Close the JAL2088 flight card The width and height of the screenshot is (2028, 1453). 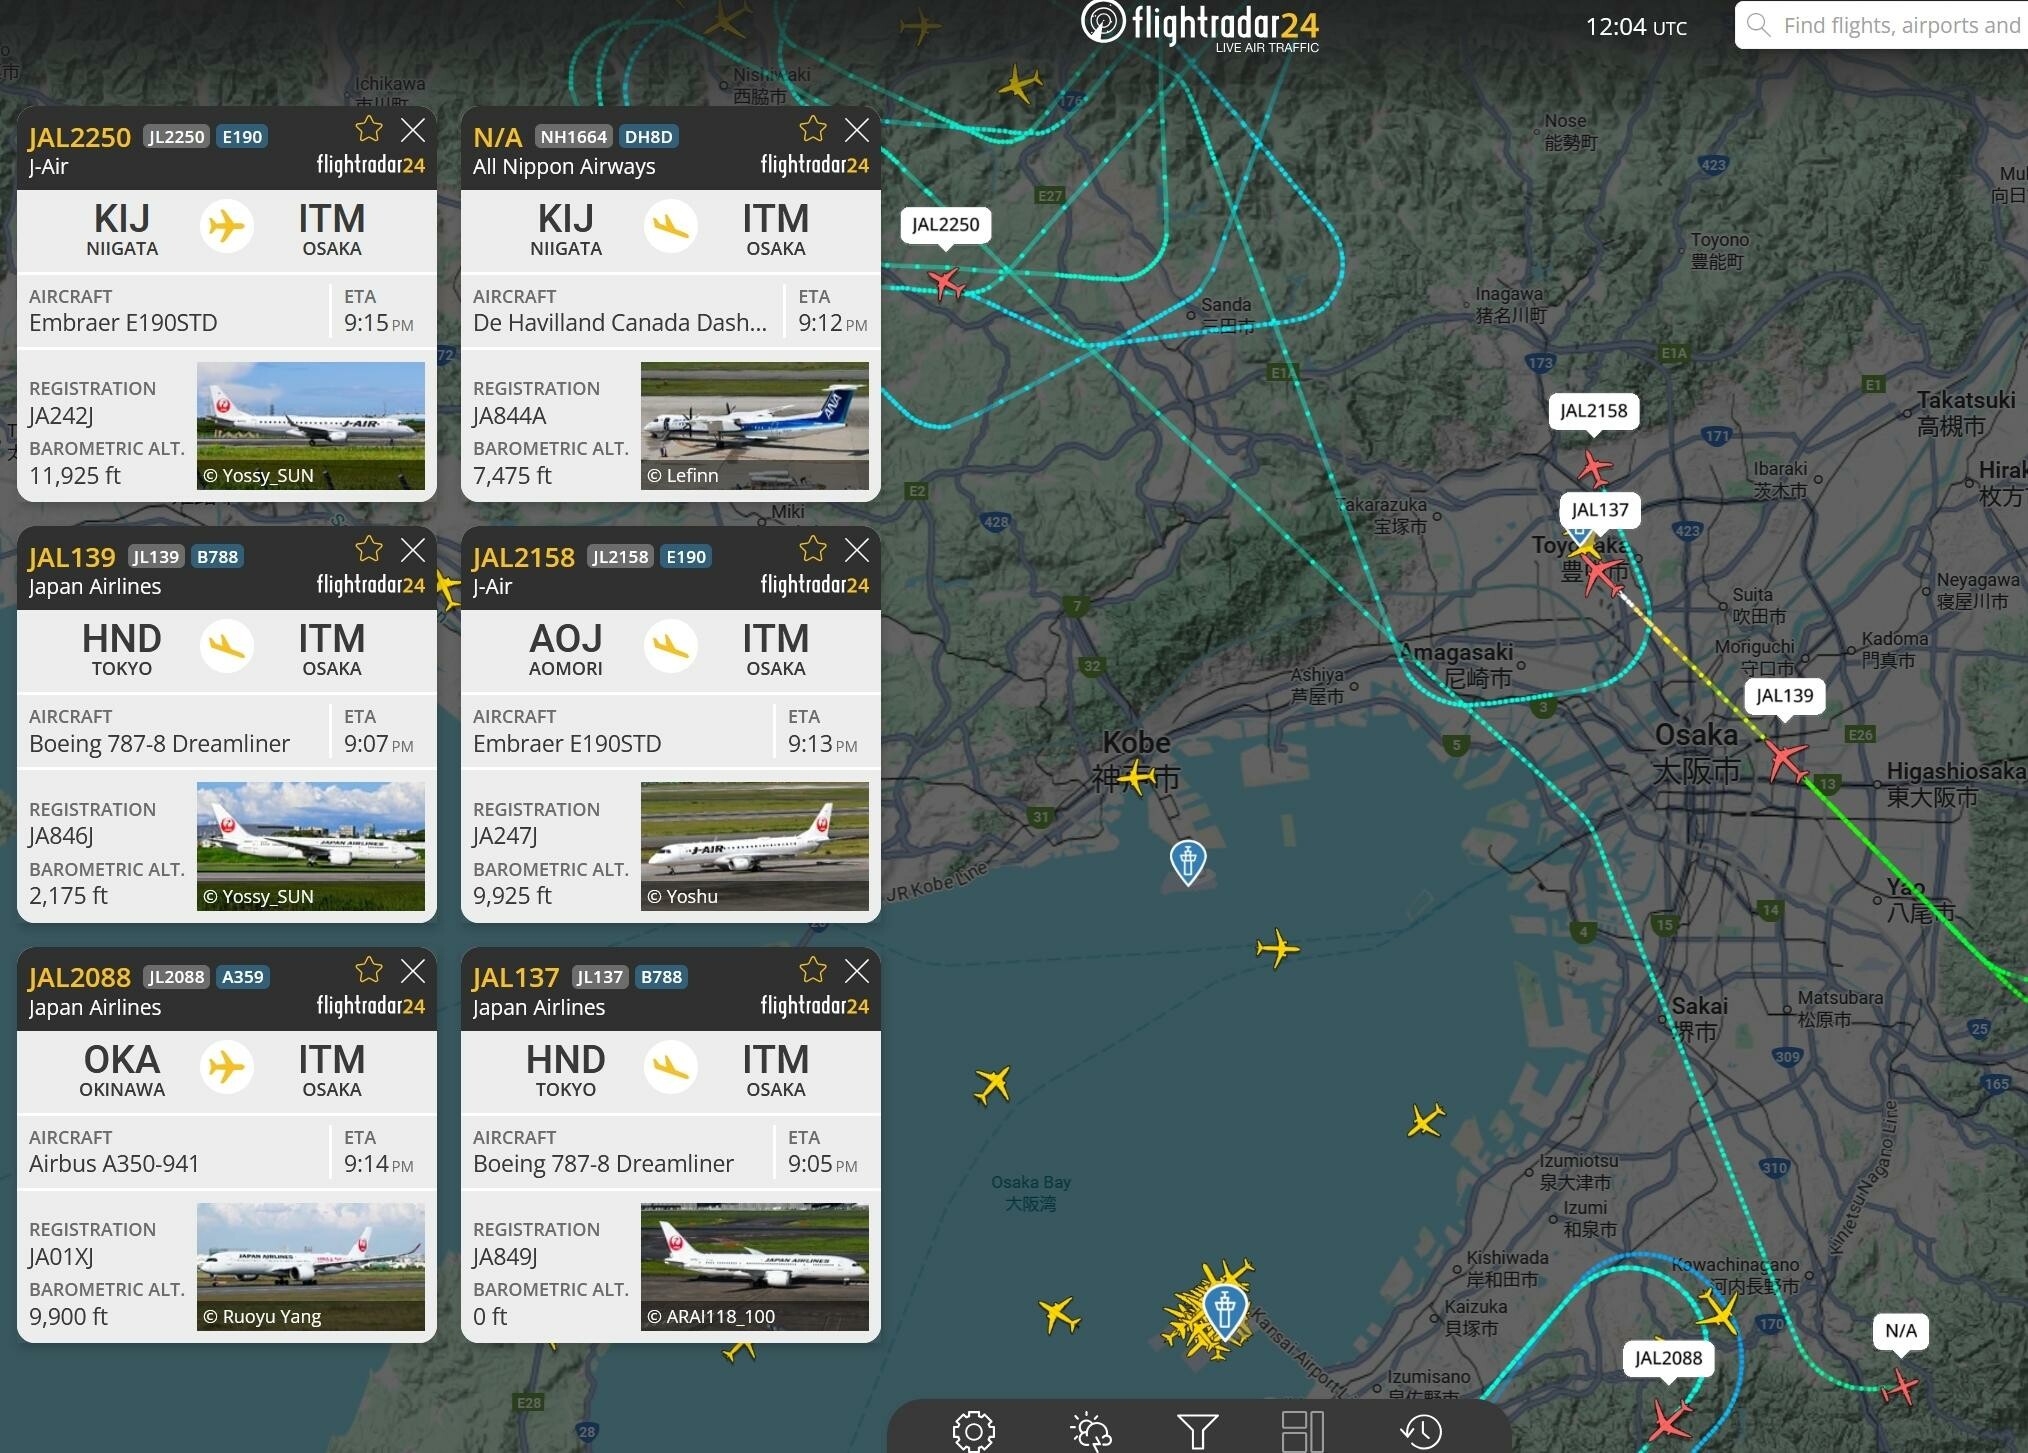412,971
